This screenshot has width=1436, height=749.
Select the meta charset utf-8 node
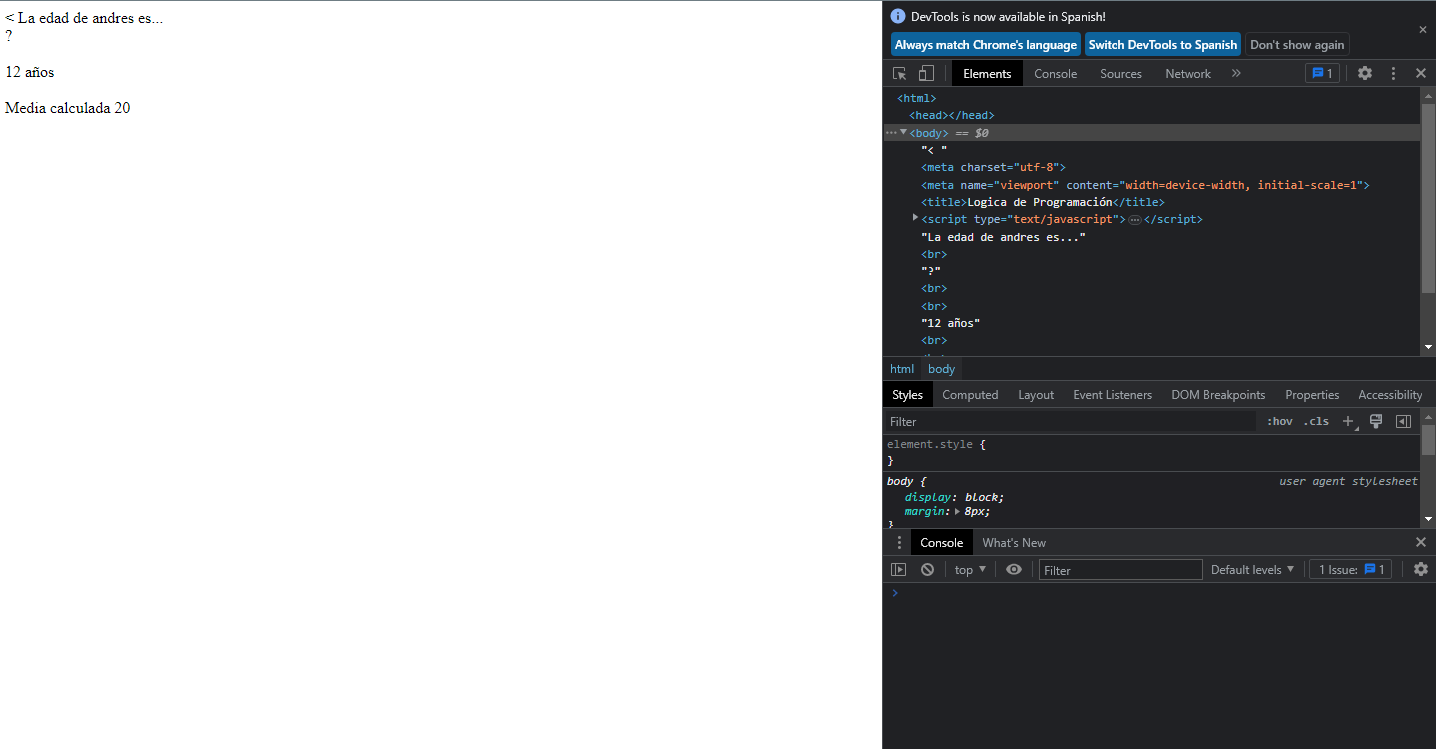(993, 167)
